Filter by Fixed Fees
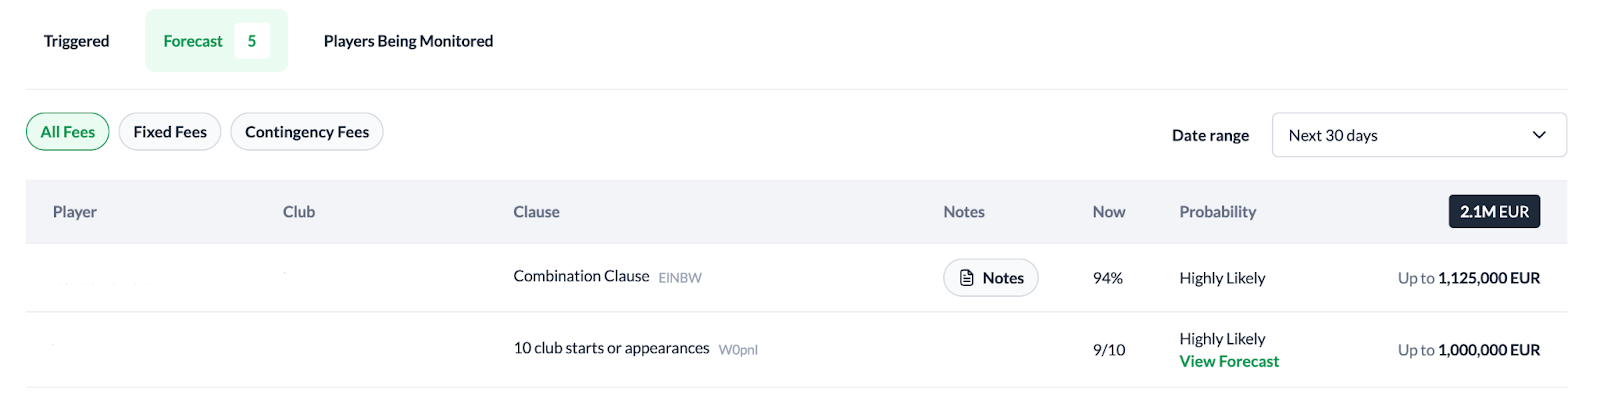1600x411 pixels. (x=170, y=132)
